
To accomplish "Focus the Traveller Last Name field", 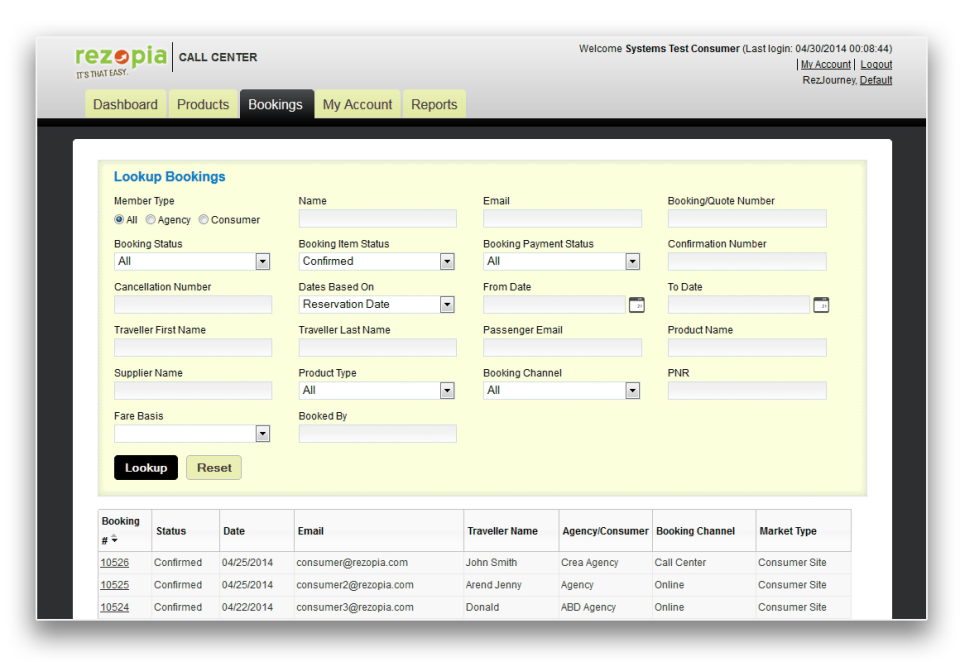I will point(378,348).
